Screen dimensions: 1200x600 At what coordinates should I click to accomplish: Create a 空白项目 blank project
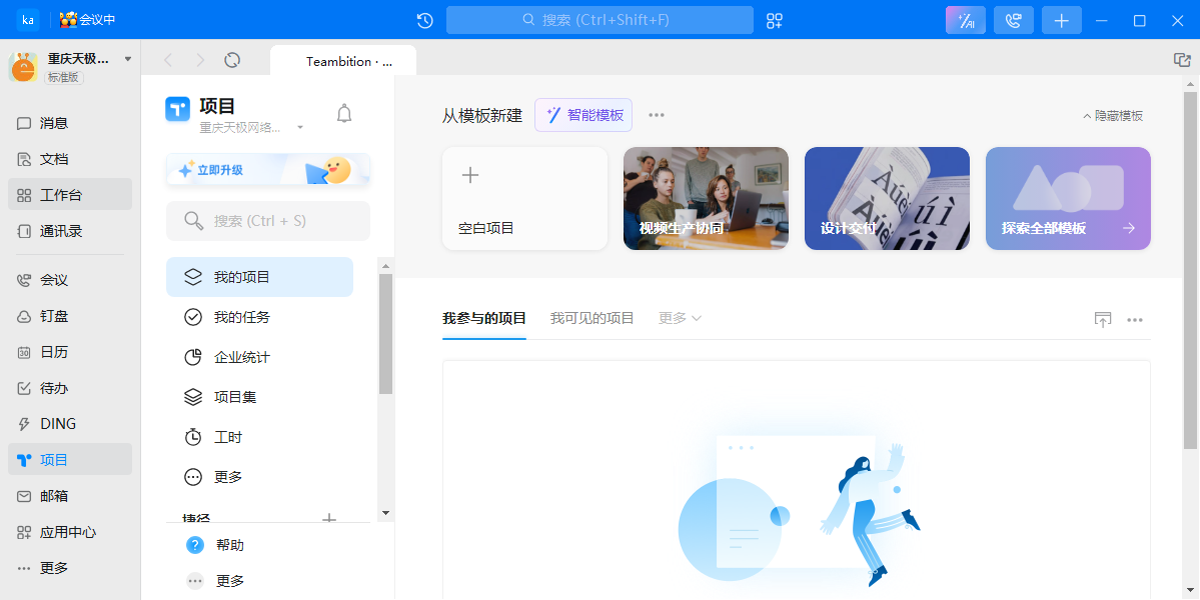524,197
